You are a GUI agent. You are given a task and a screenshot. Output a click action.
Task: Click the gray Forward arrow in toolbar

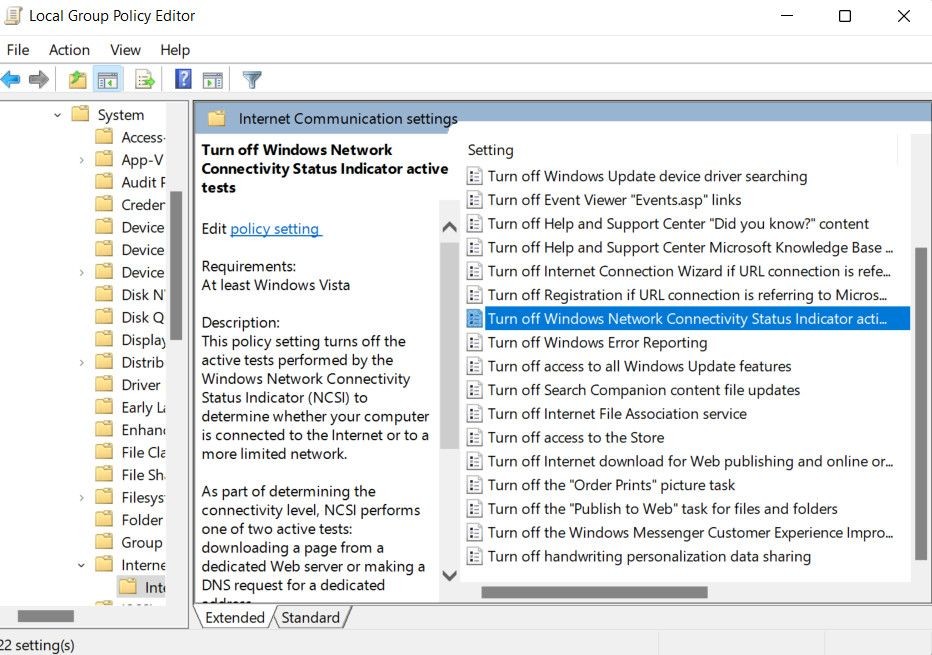coord(39,79)
